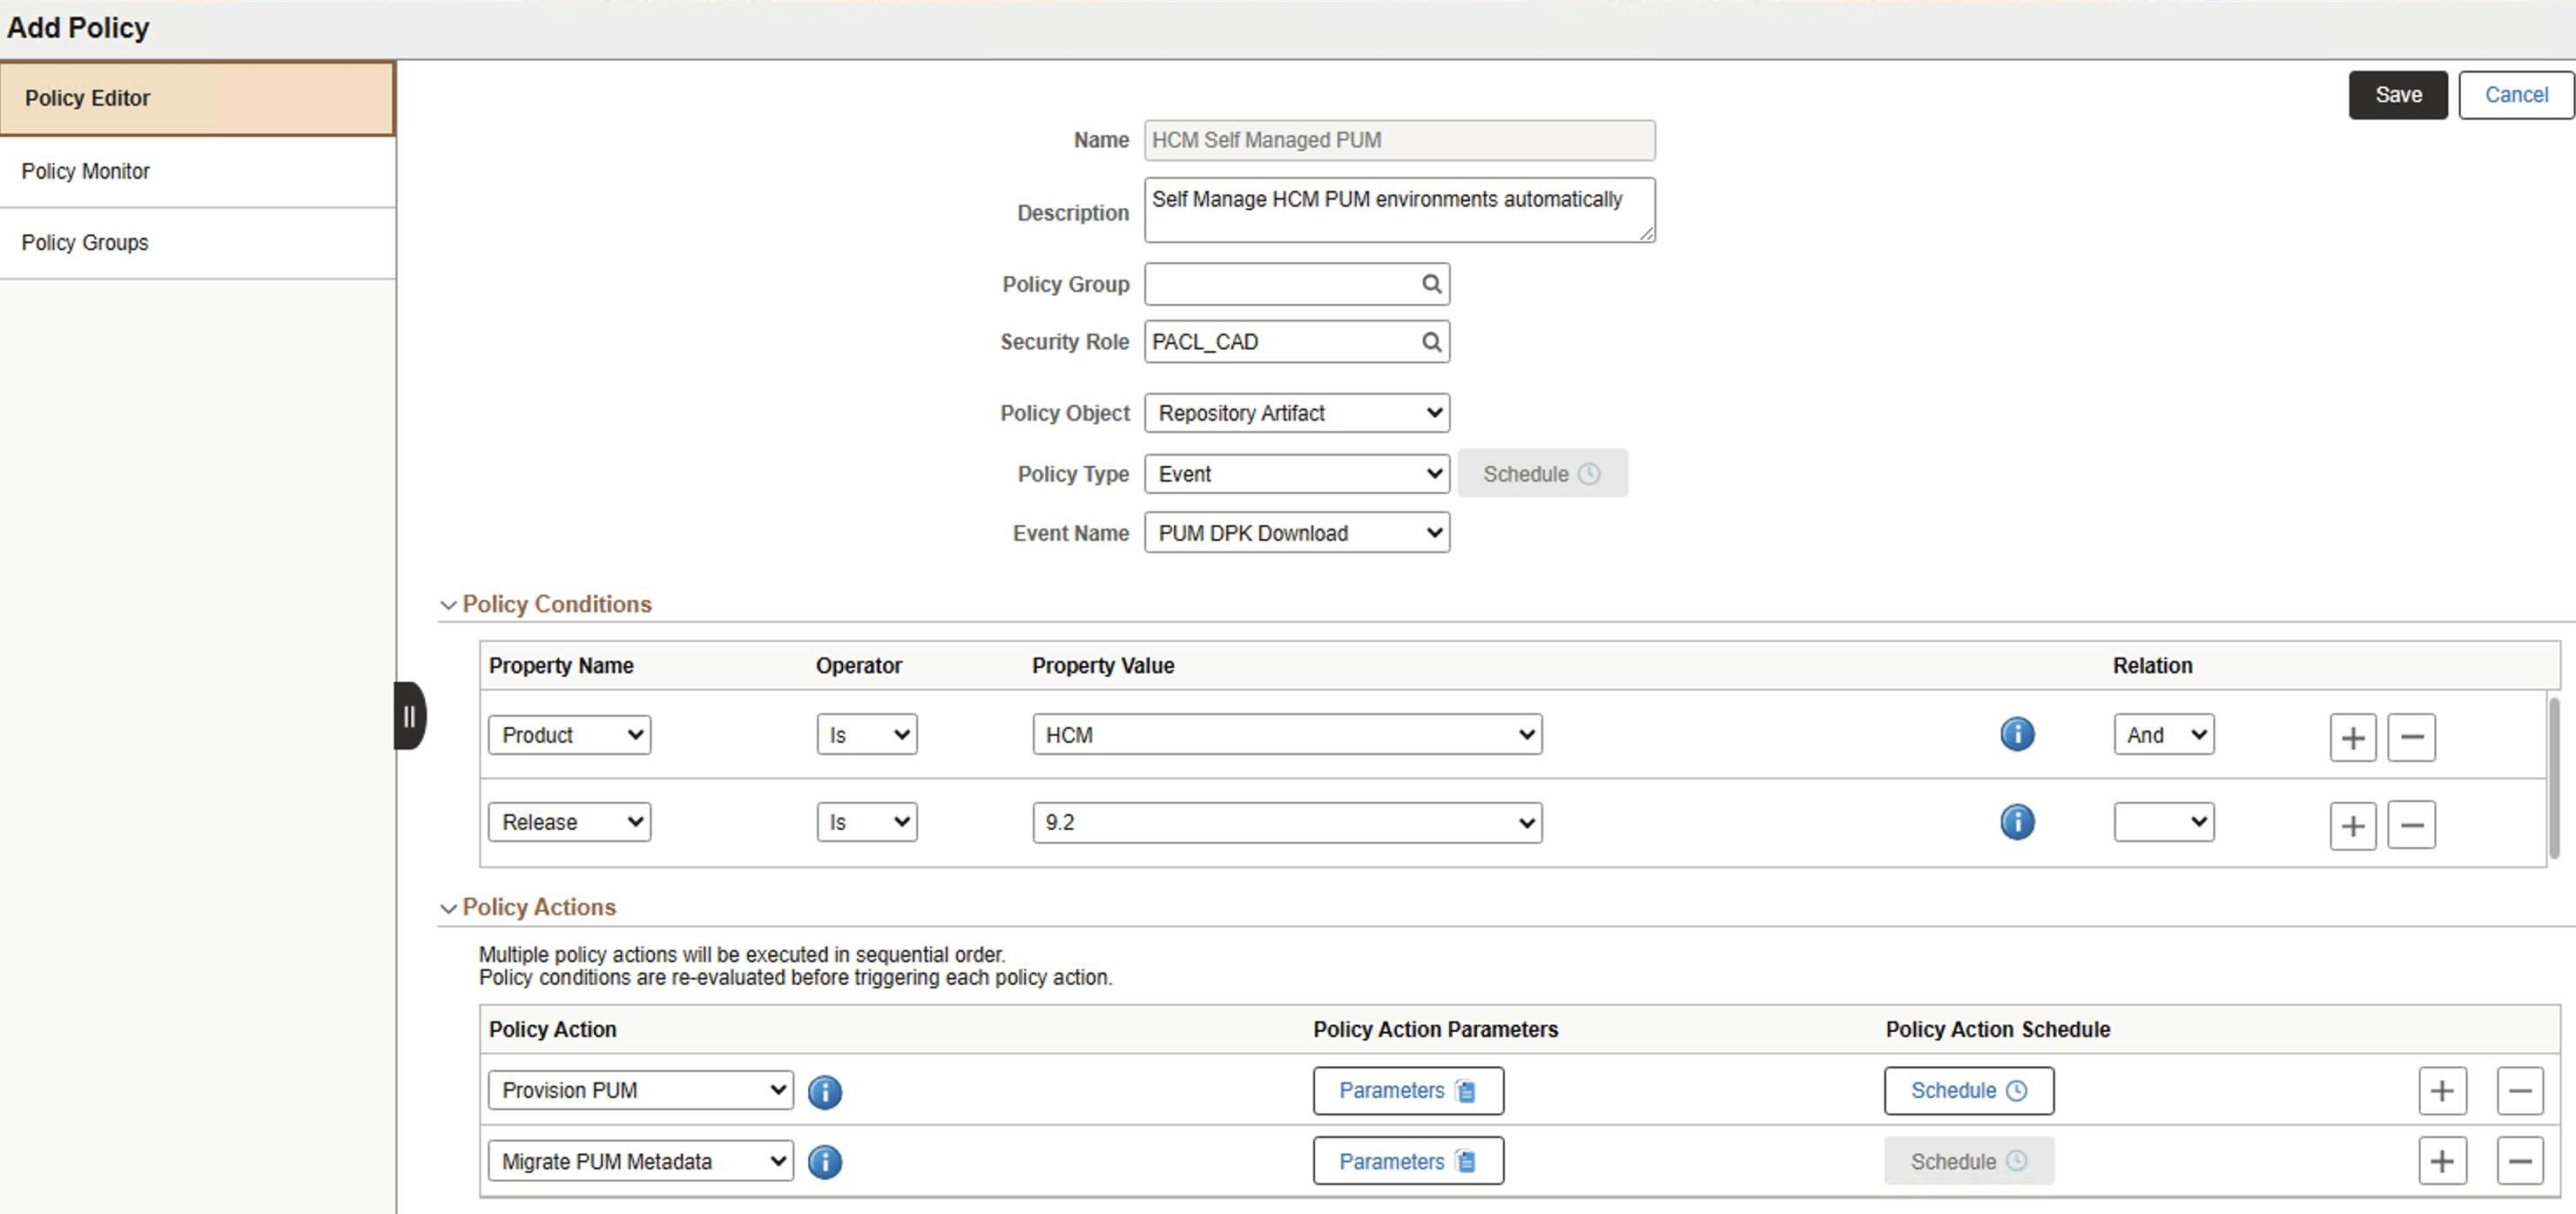Open the Policy Group lookup magnifier

coord(1430,284)
